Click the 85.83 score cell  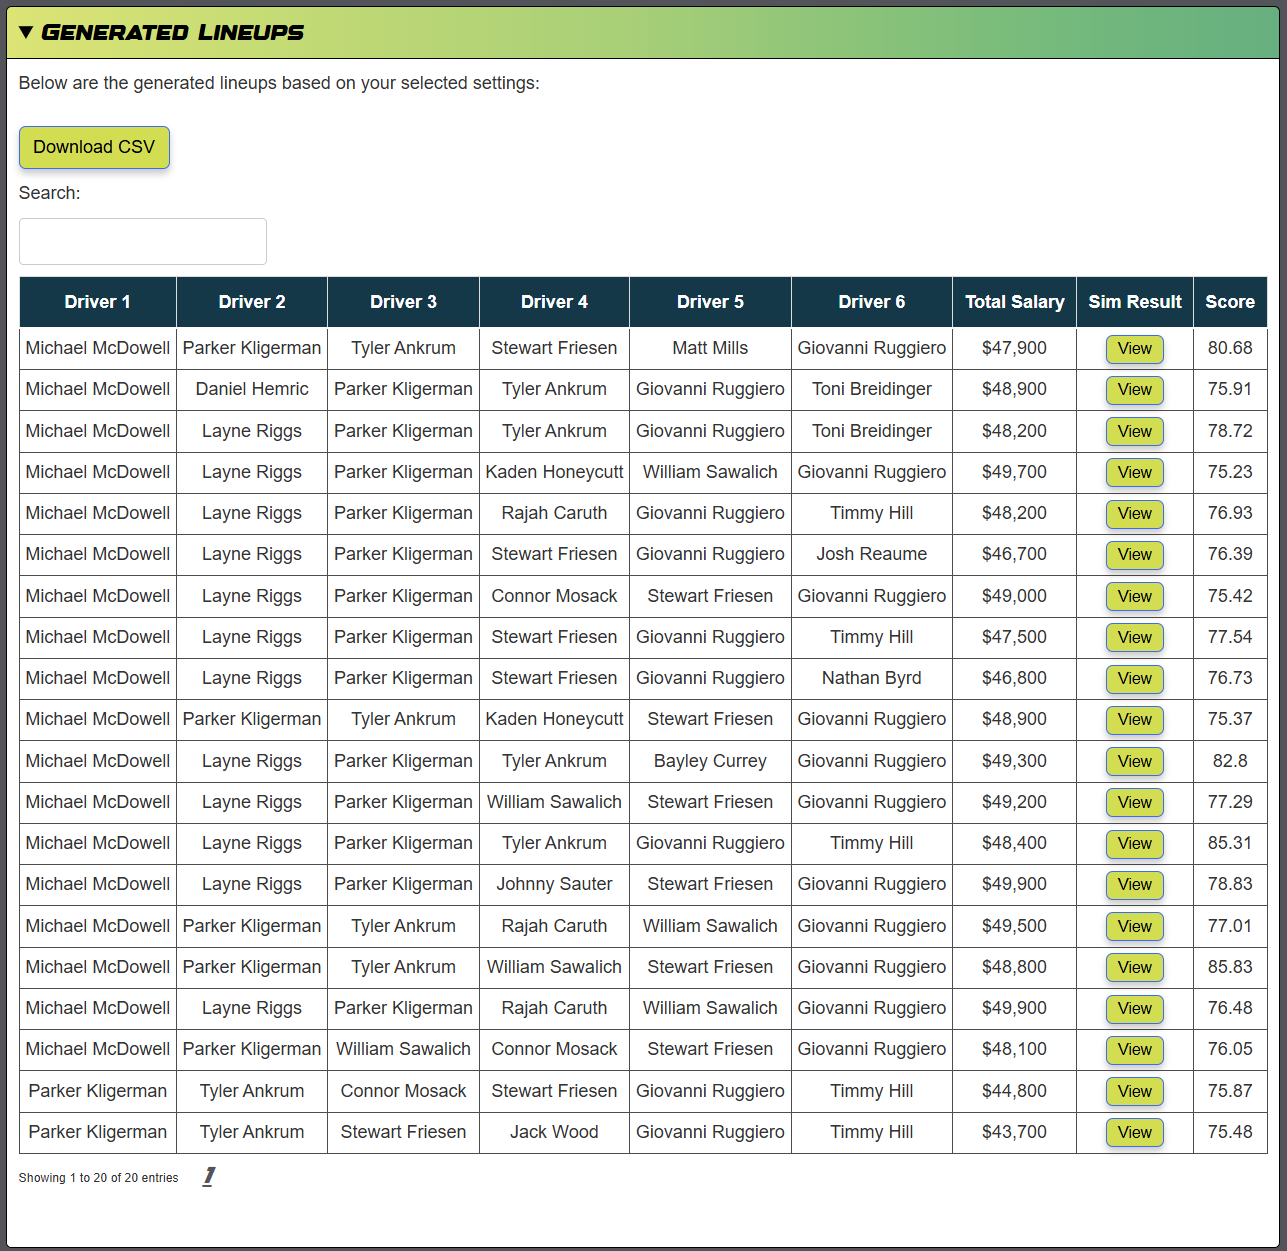pos(1230,967)
